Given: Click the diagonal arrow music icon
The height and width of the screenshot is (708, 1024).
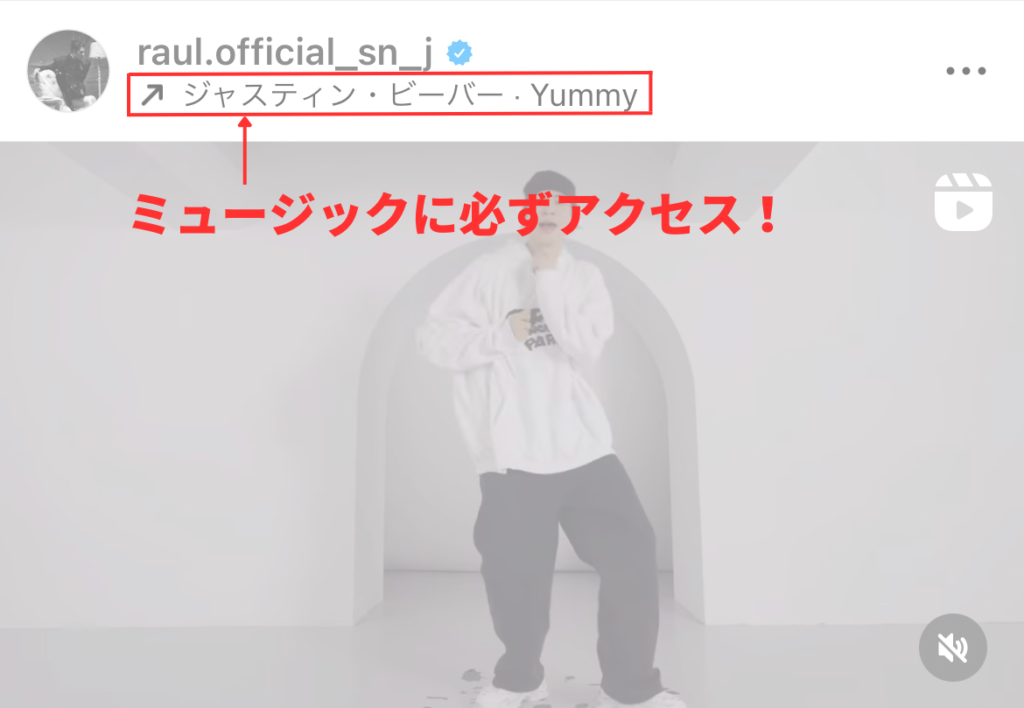Looking at the screenshot, I should tap(152, 95).
